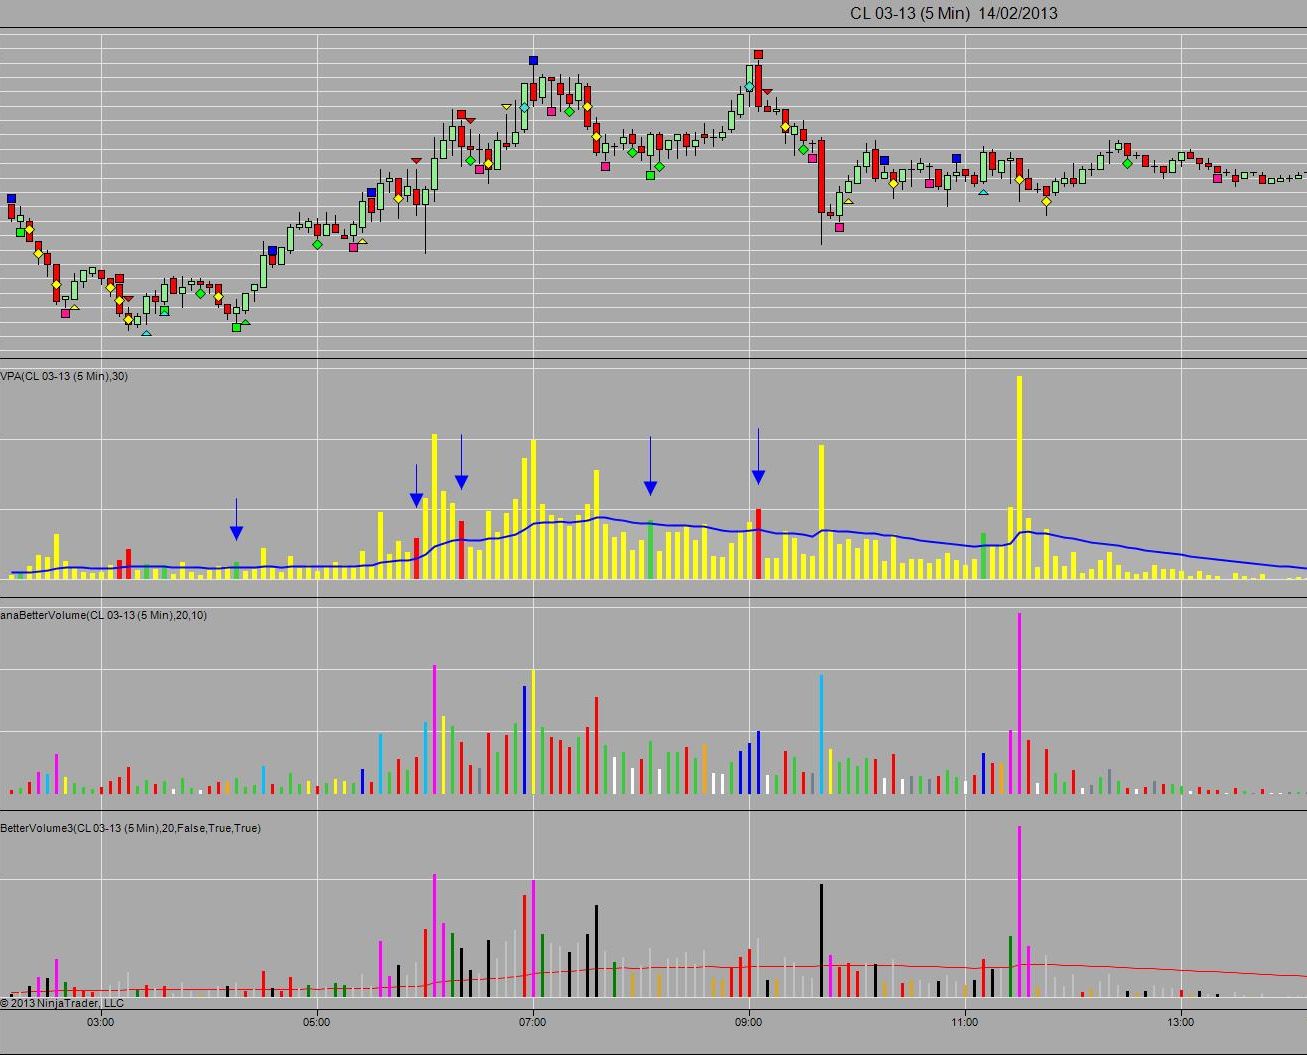This screenshot has height=1055, width=1307.
Task: Select the tallest magenta bar in the anaBetterVolume panel
Action: coord(1019,704)
